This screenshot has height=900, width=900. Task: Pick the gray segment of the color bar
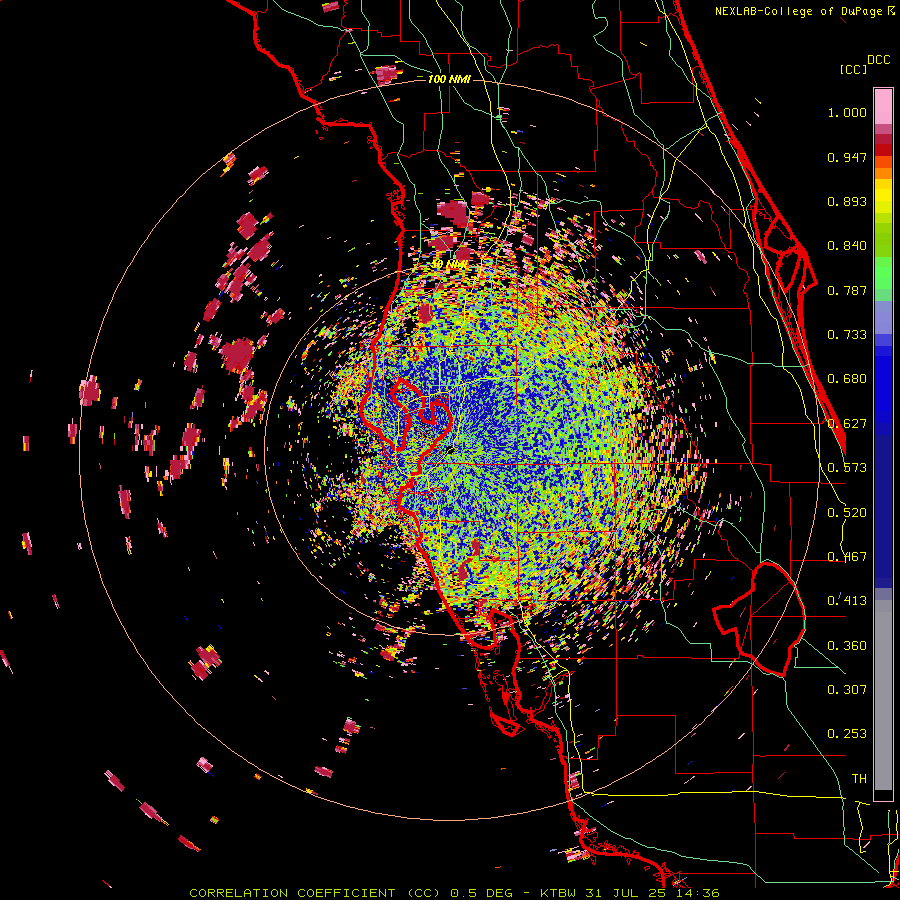point(883,695)
